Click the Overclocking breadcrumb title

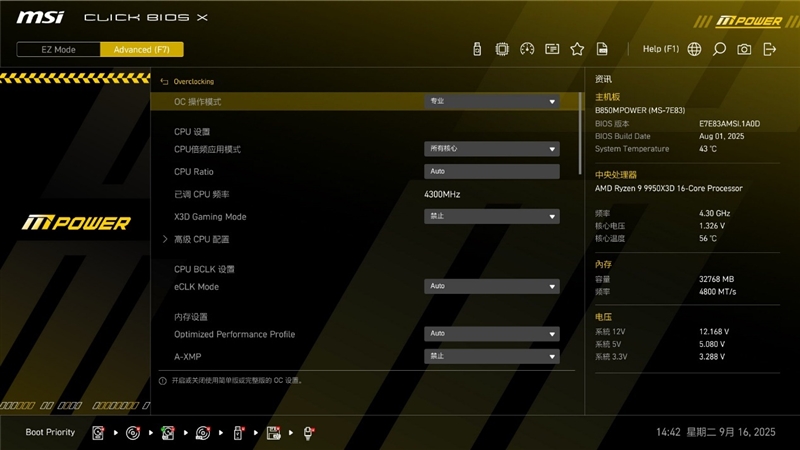click(x=194, y=82)
